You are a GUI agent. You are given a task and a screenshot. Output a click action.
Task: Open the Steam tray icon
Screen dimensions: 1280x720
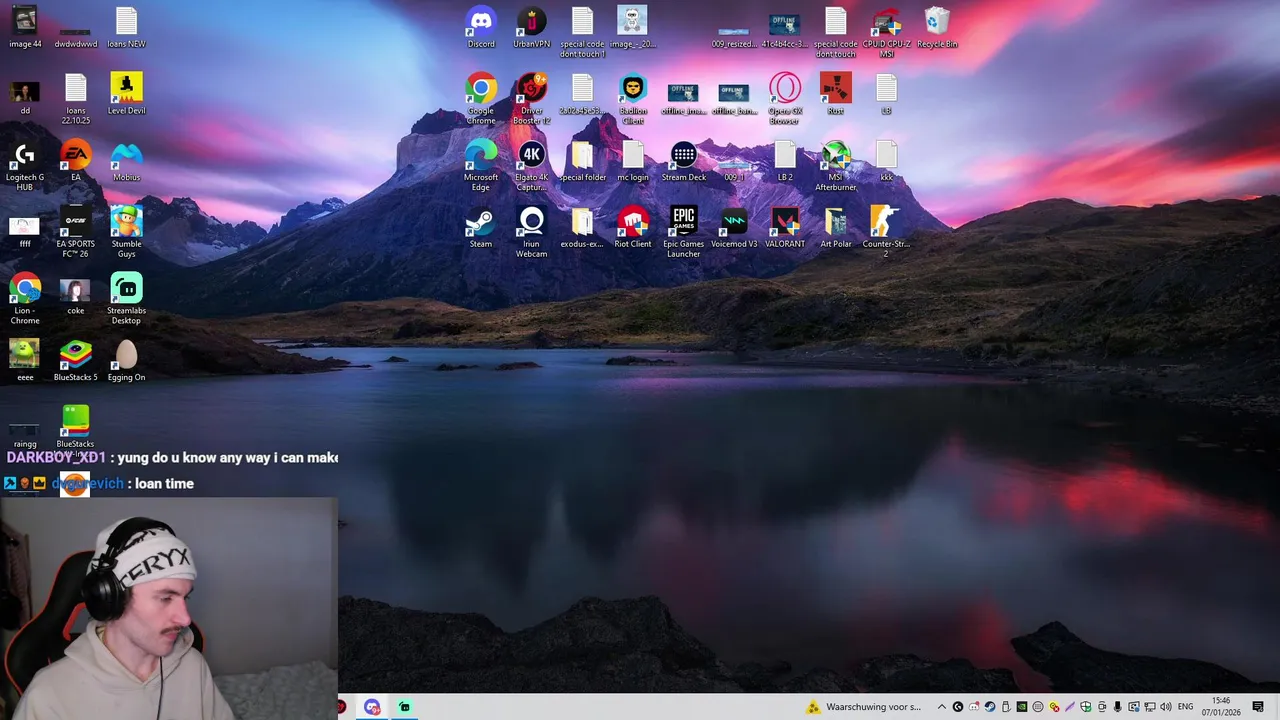(989, 707)
